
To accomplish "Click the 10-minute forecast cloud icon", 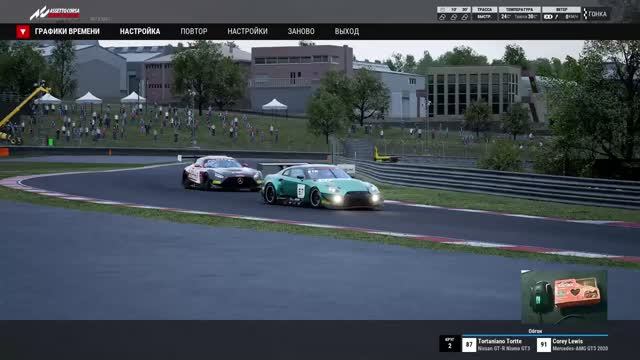I will [453, 17].
